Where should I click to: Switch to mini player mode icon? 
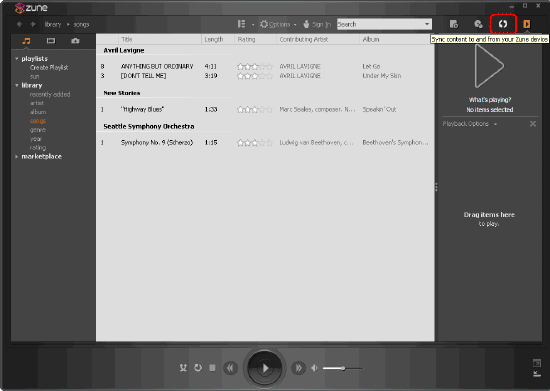pos(537,374)
